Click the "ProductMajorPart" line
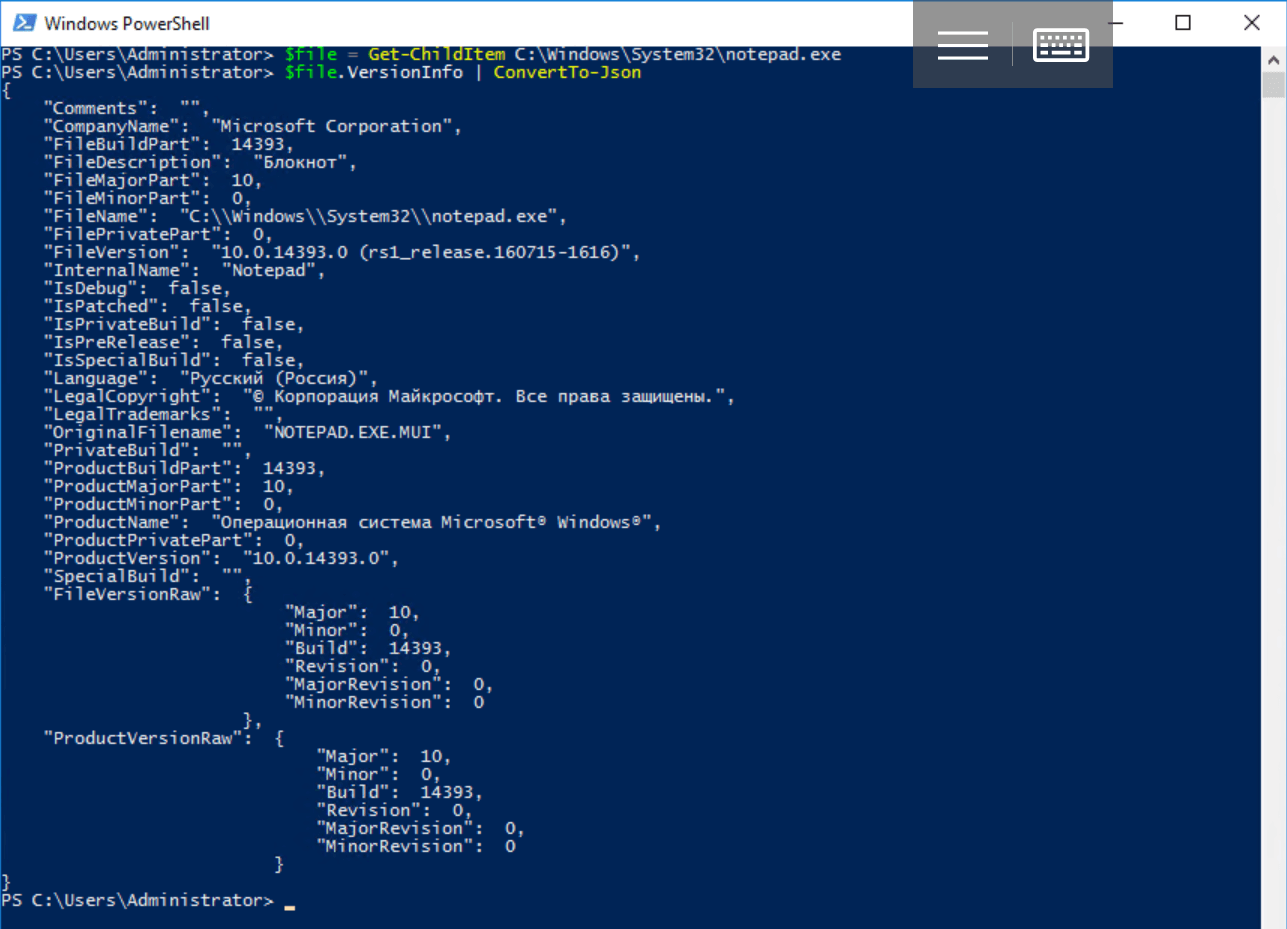Screen dimensions: 1287x929 [x=167, y=486]
